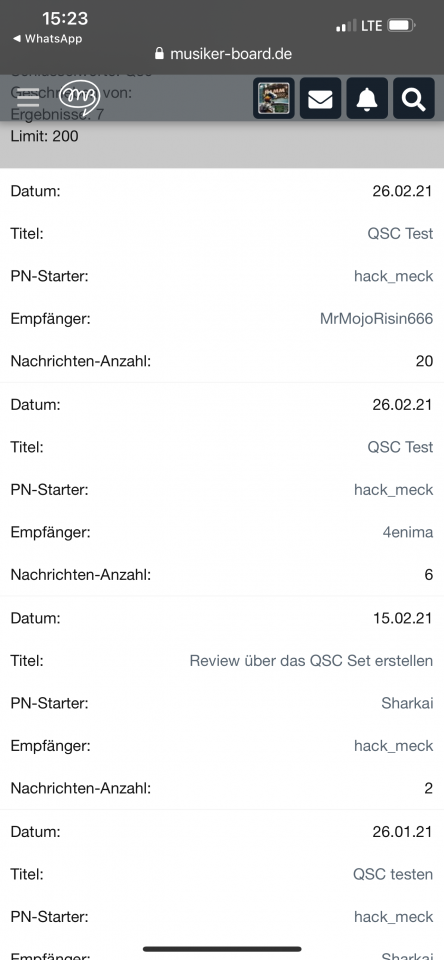Open PN-Starter Sharkai profile link
Image resolution: width=444 pixels, height=960 pixels.
click(407, 703)
